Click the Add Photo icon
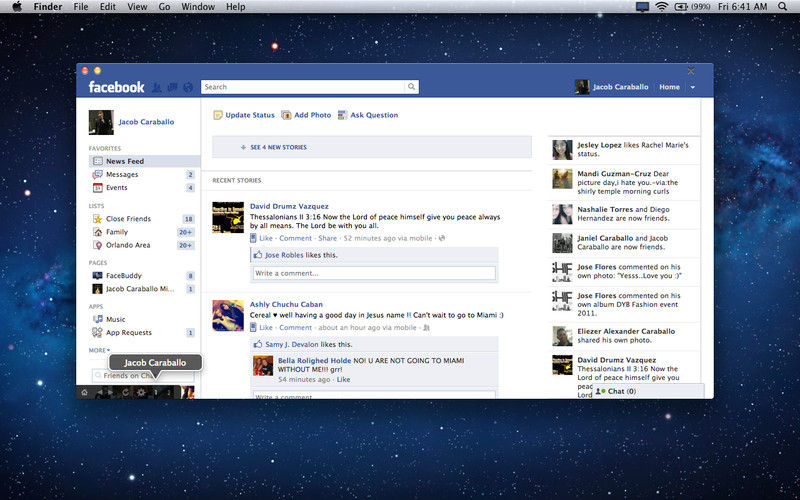This screenshot has width=800, height=500. coord(286,115)
